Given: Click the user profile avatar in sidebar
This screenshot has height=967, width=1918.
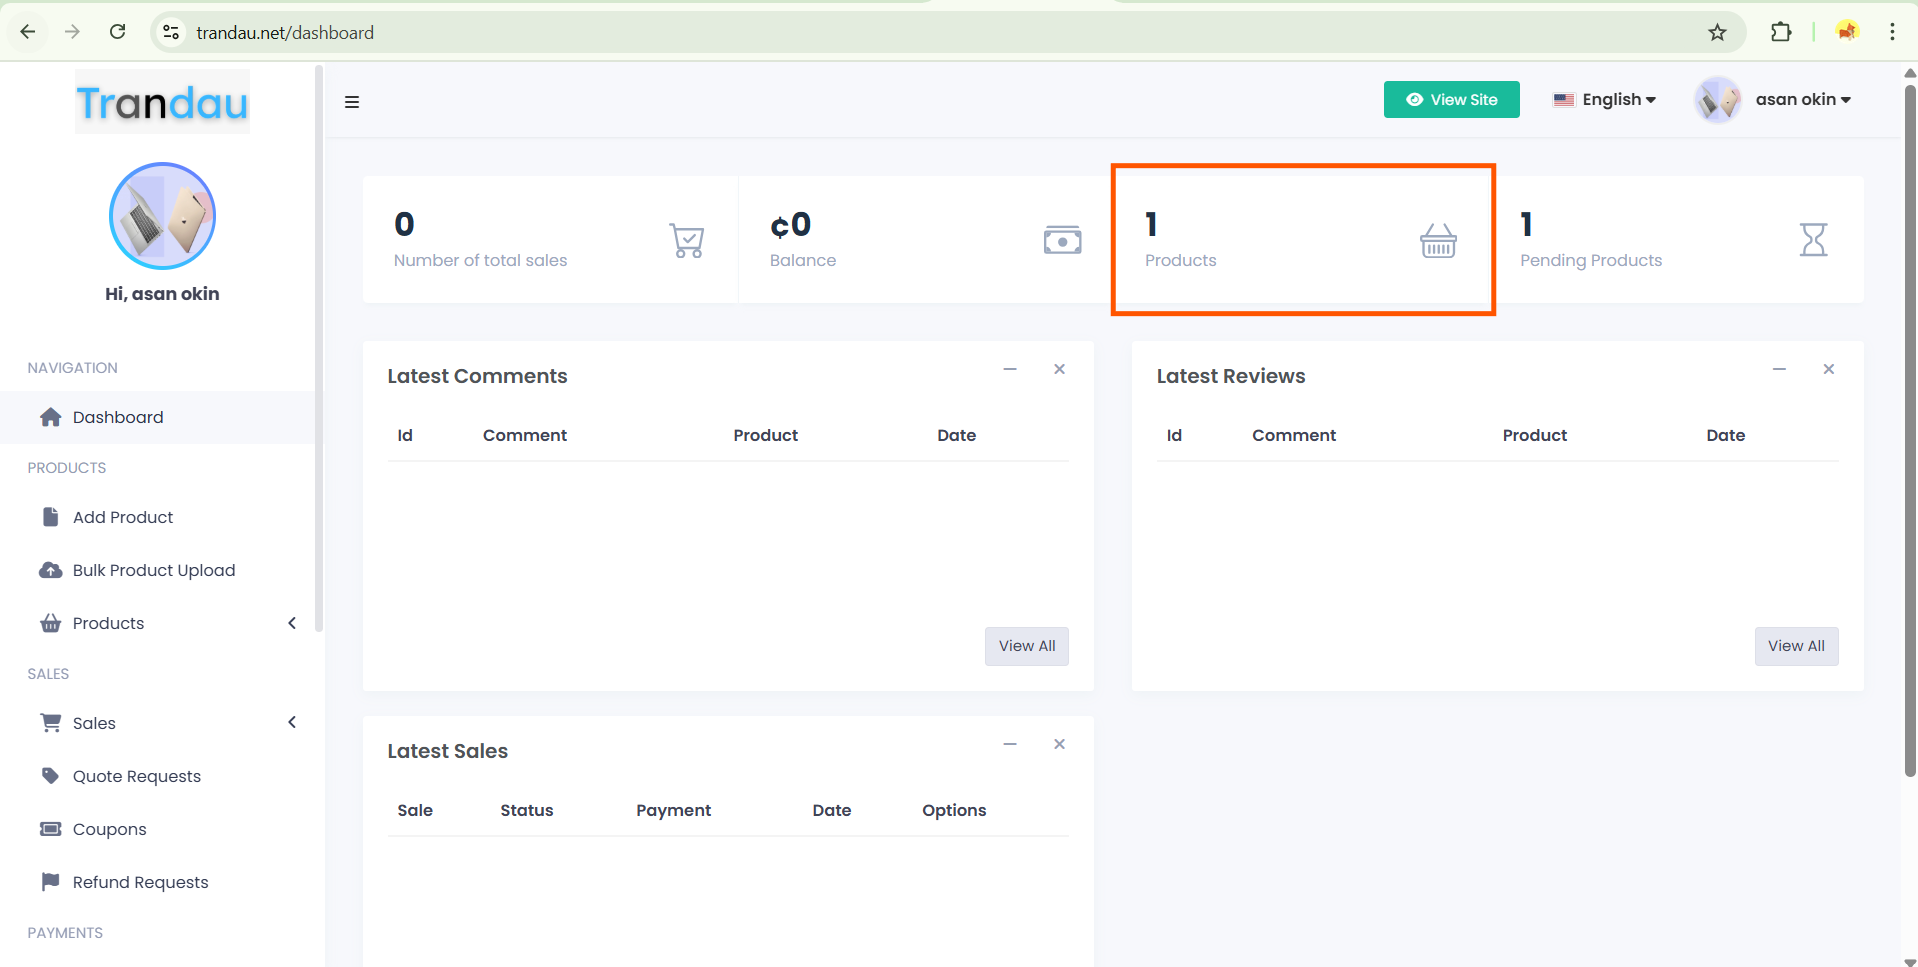Looking at the screenshot, I should point(162,216).
